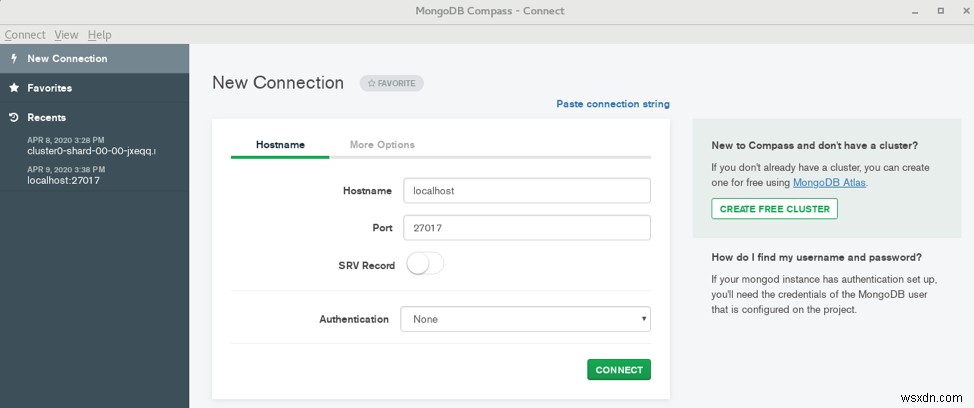
Task: Open the recent localhost:27017 connection
Action: pyautogui.click(x=63, y=181)
